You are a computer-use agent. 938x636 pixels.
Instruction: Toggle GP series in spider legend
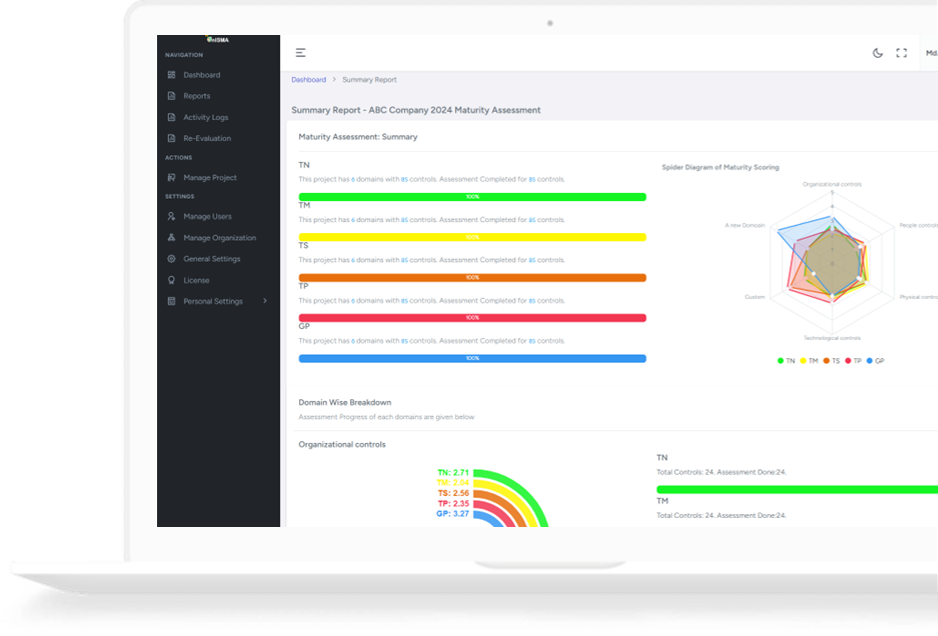(x=875, y=361)
